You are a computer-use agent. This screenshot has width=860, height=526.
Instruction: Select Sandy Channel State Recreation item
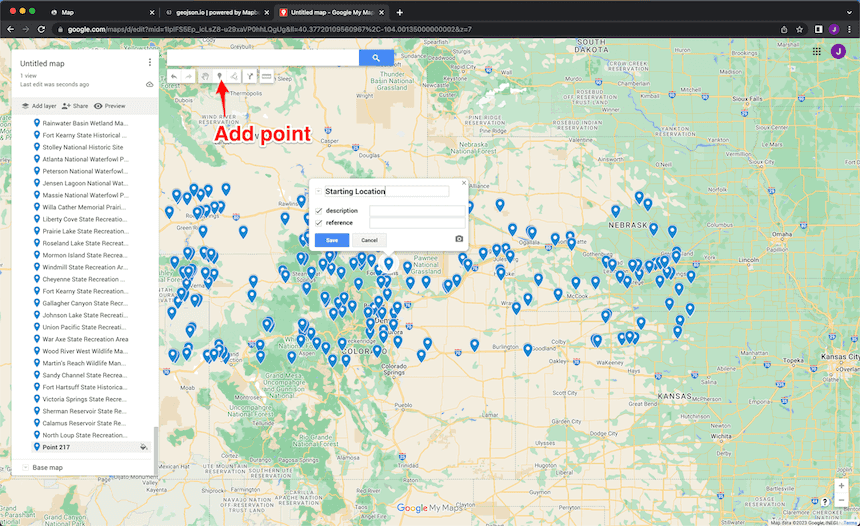pos(85,375)
